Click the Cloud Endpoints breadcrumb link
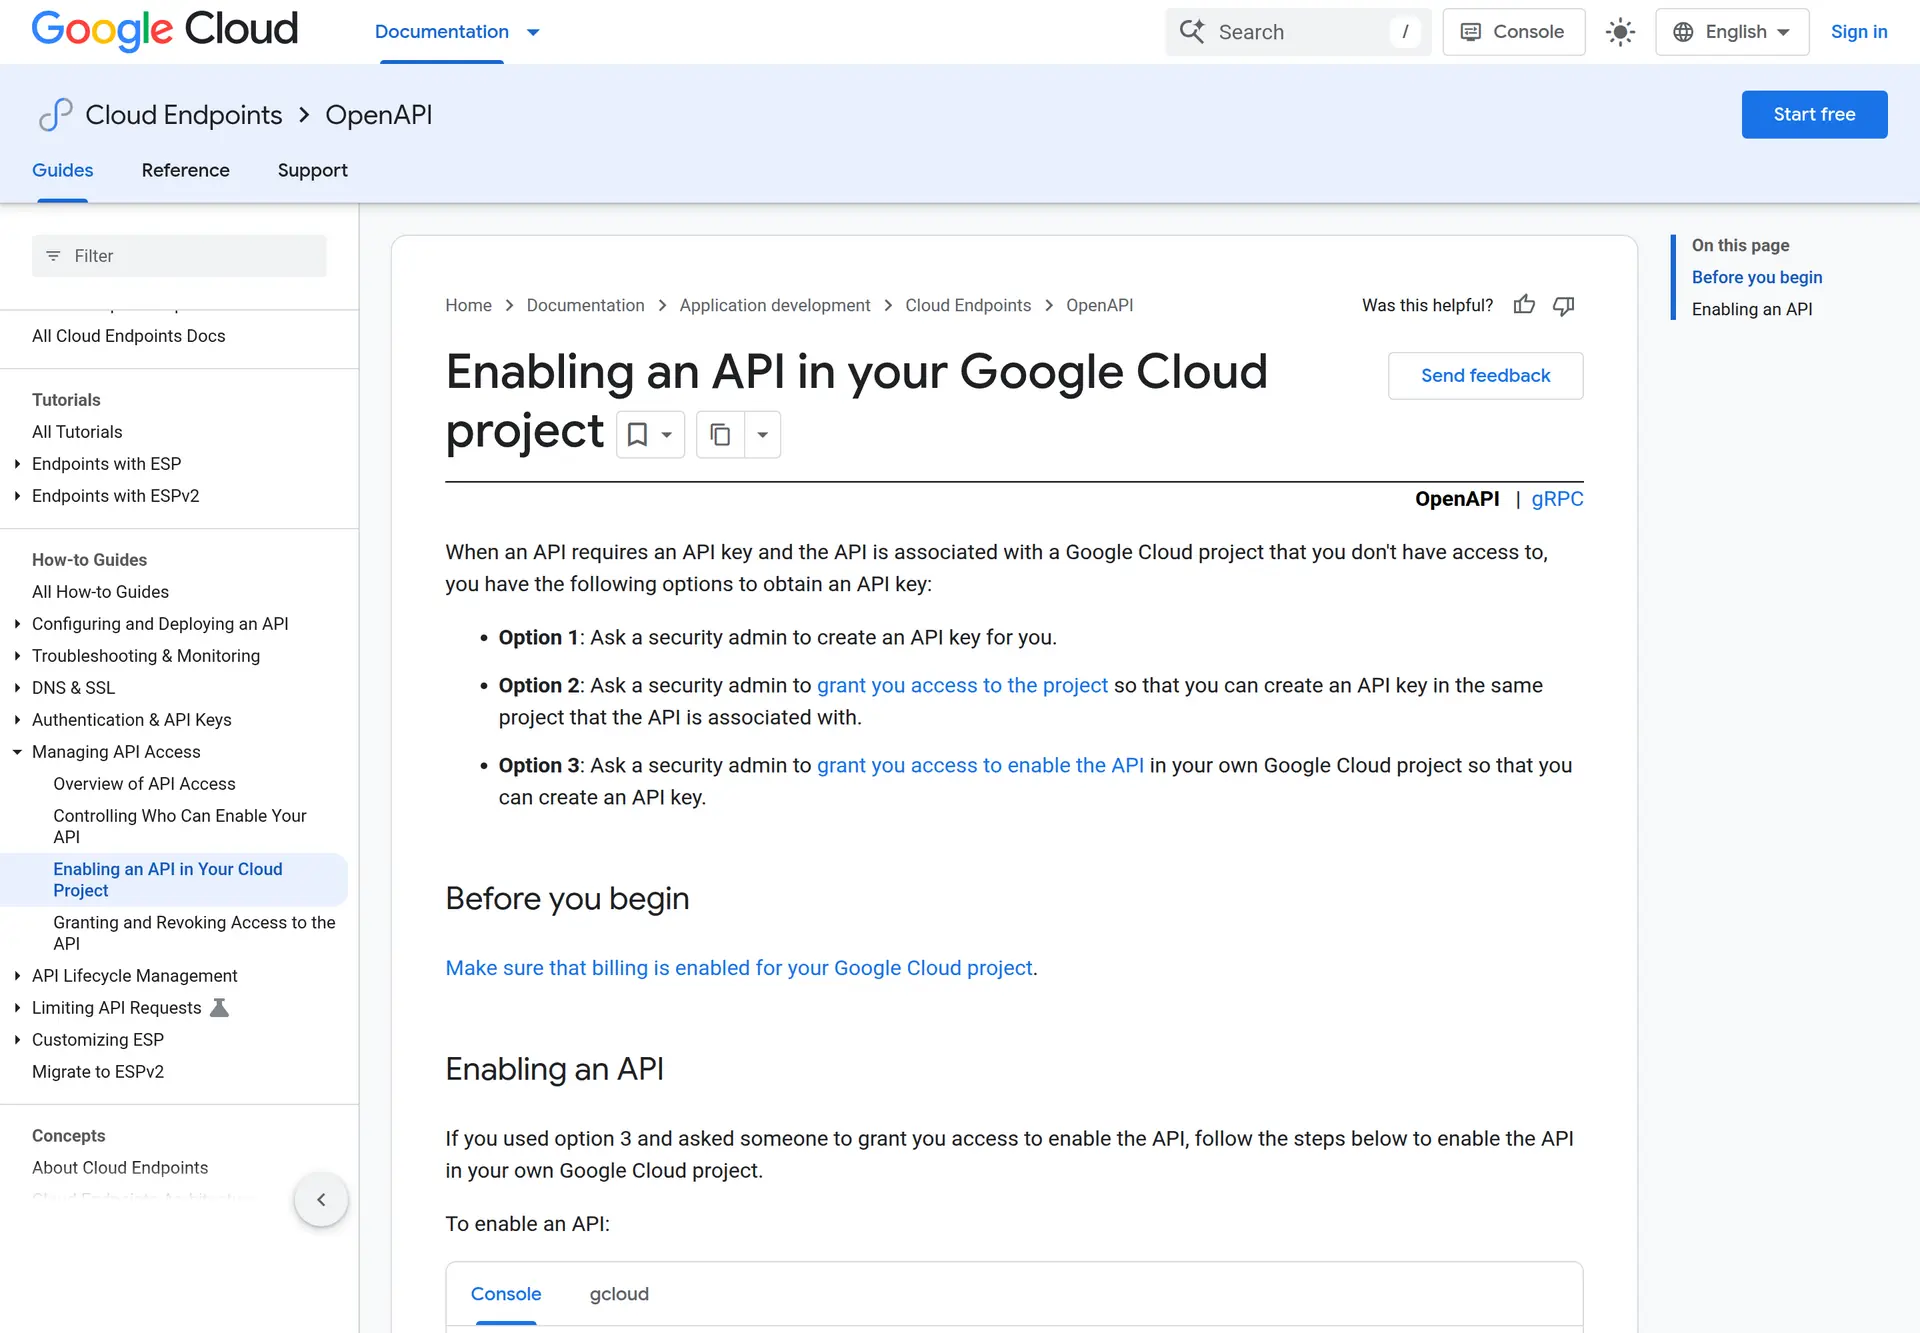Viewport: 1920px width, 1333px height. (x=968, y=305)
